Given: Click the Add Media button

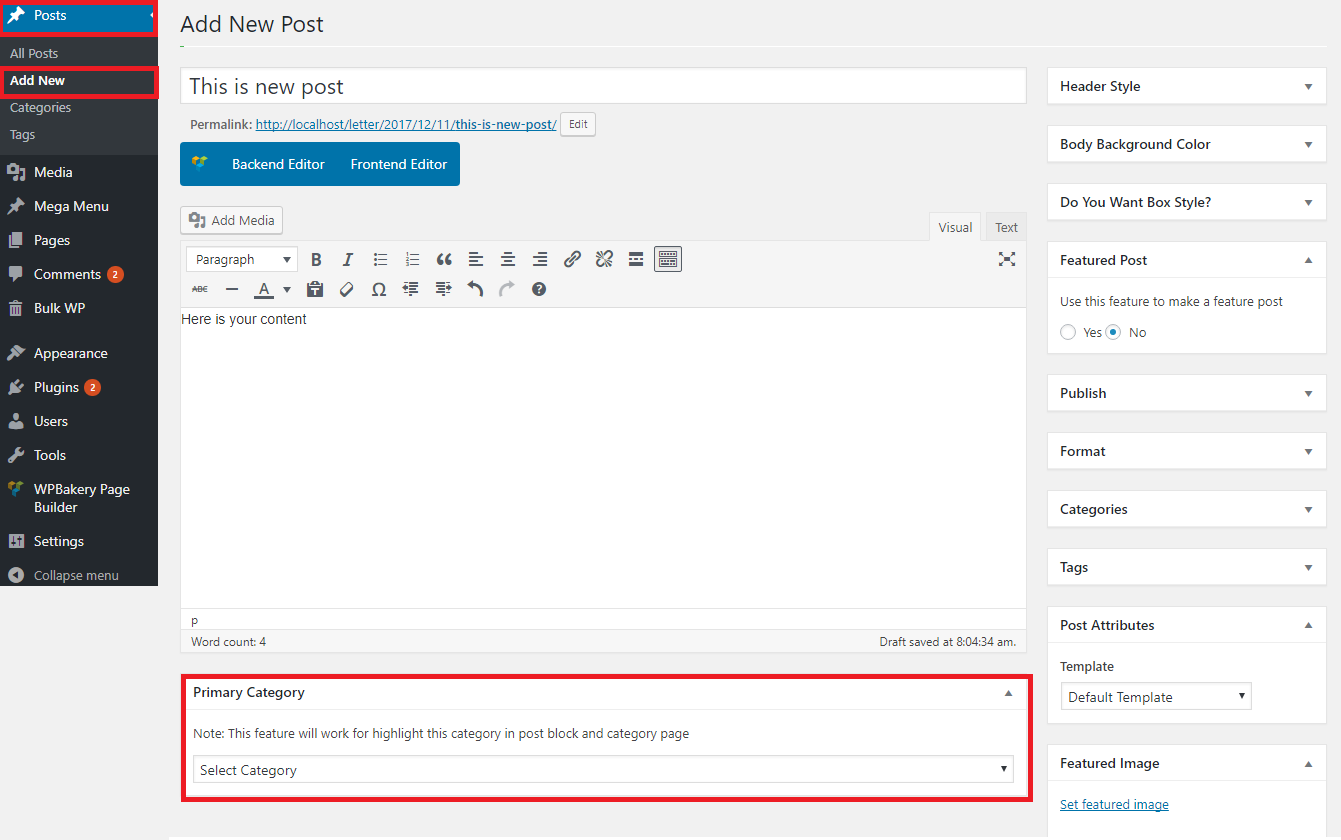Looking at the screenshot, I should pos(232,220).
